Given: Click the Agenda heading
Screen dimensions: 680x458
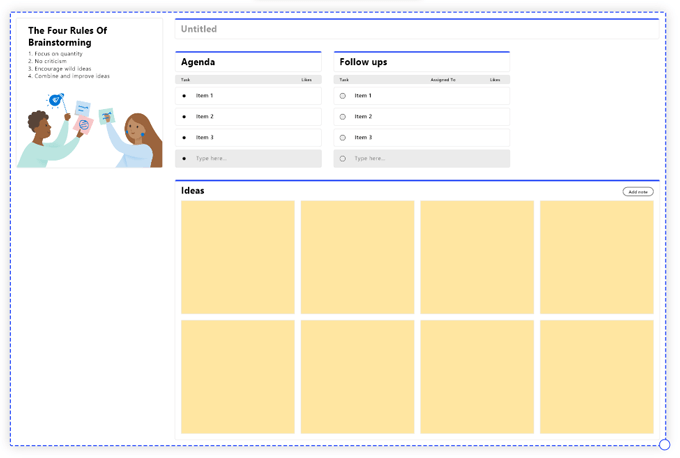Looking at the screenshot, I should [x=198, y=62].
